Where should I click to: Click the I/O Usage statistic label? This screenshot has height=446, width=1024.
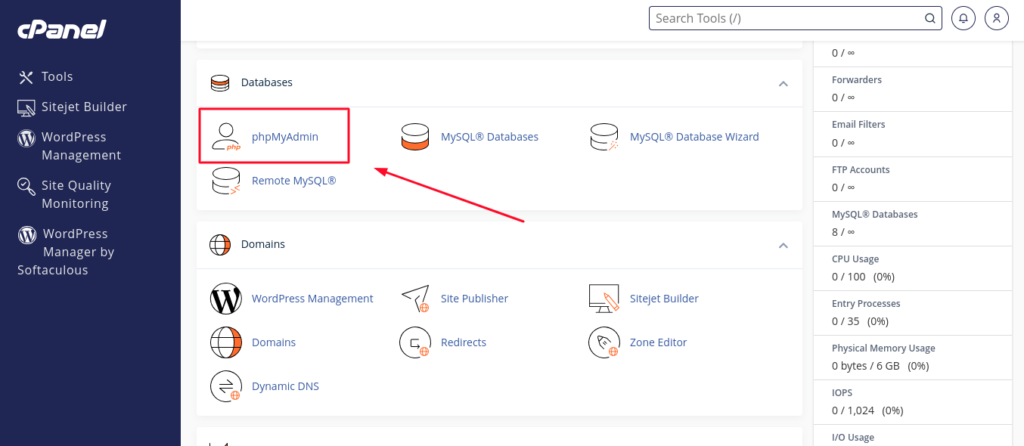click(x=852, y=438)
